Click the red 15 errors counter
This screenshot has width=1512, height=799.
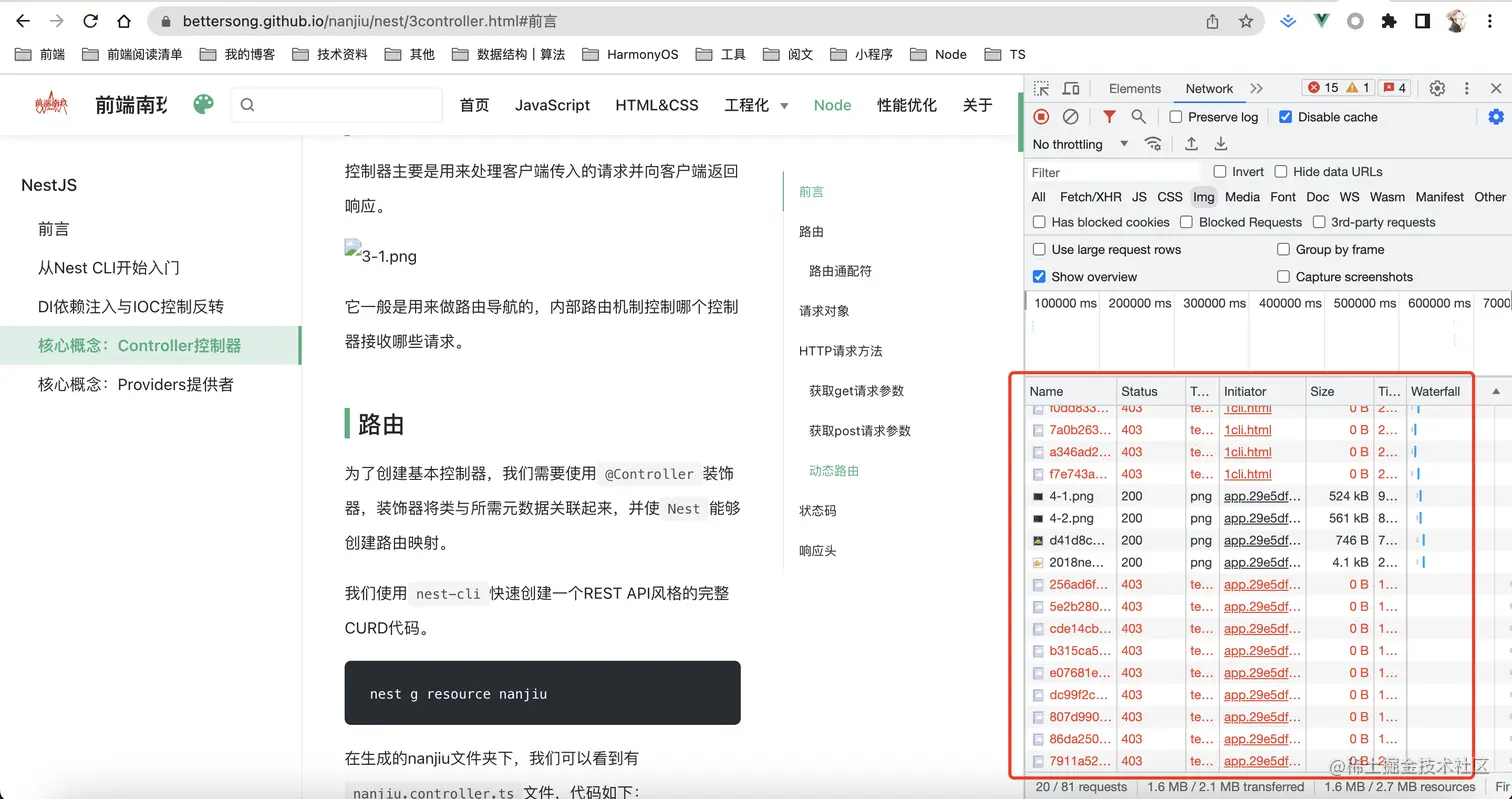tap(1322, 88)
